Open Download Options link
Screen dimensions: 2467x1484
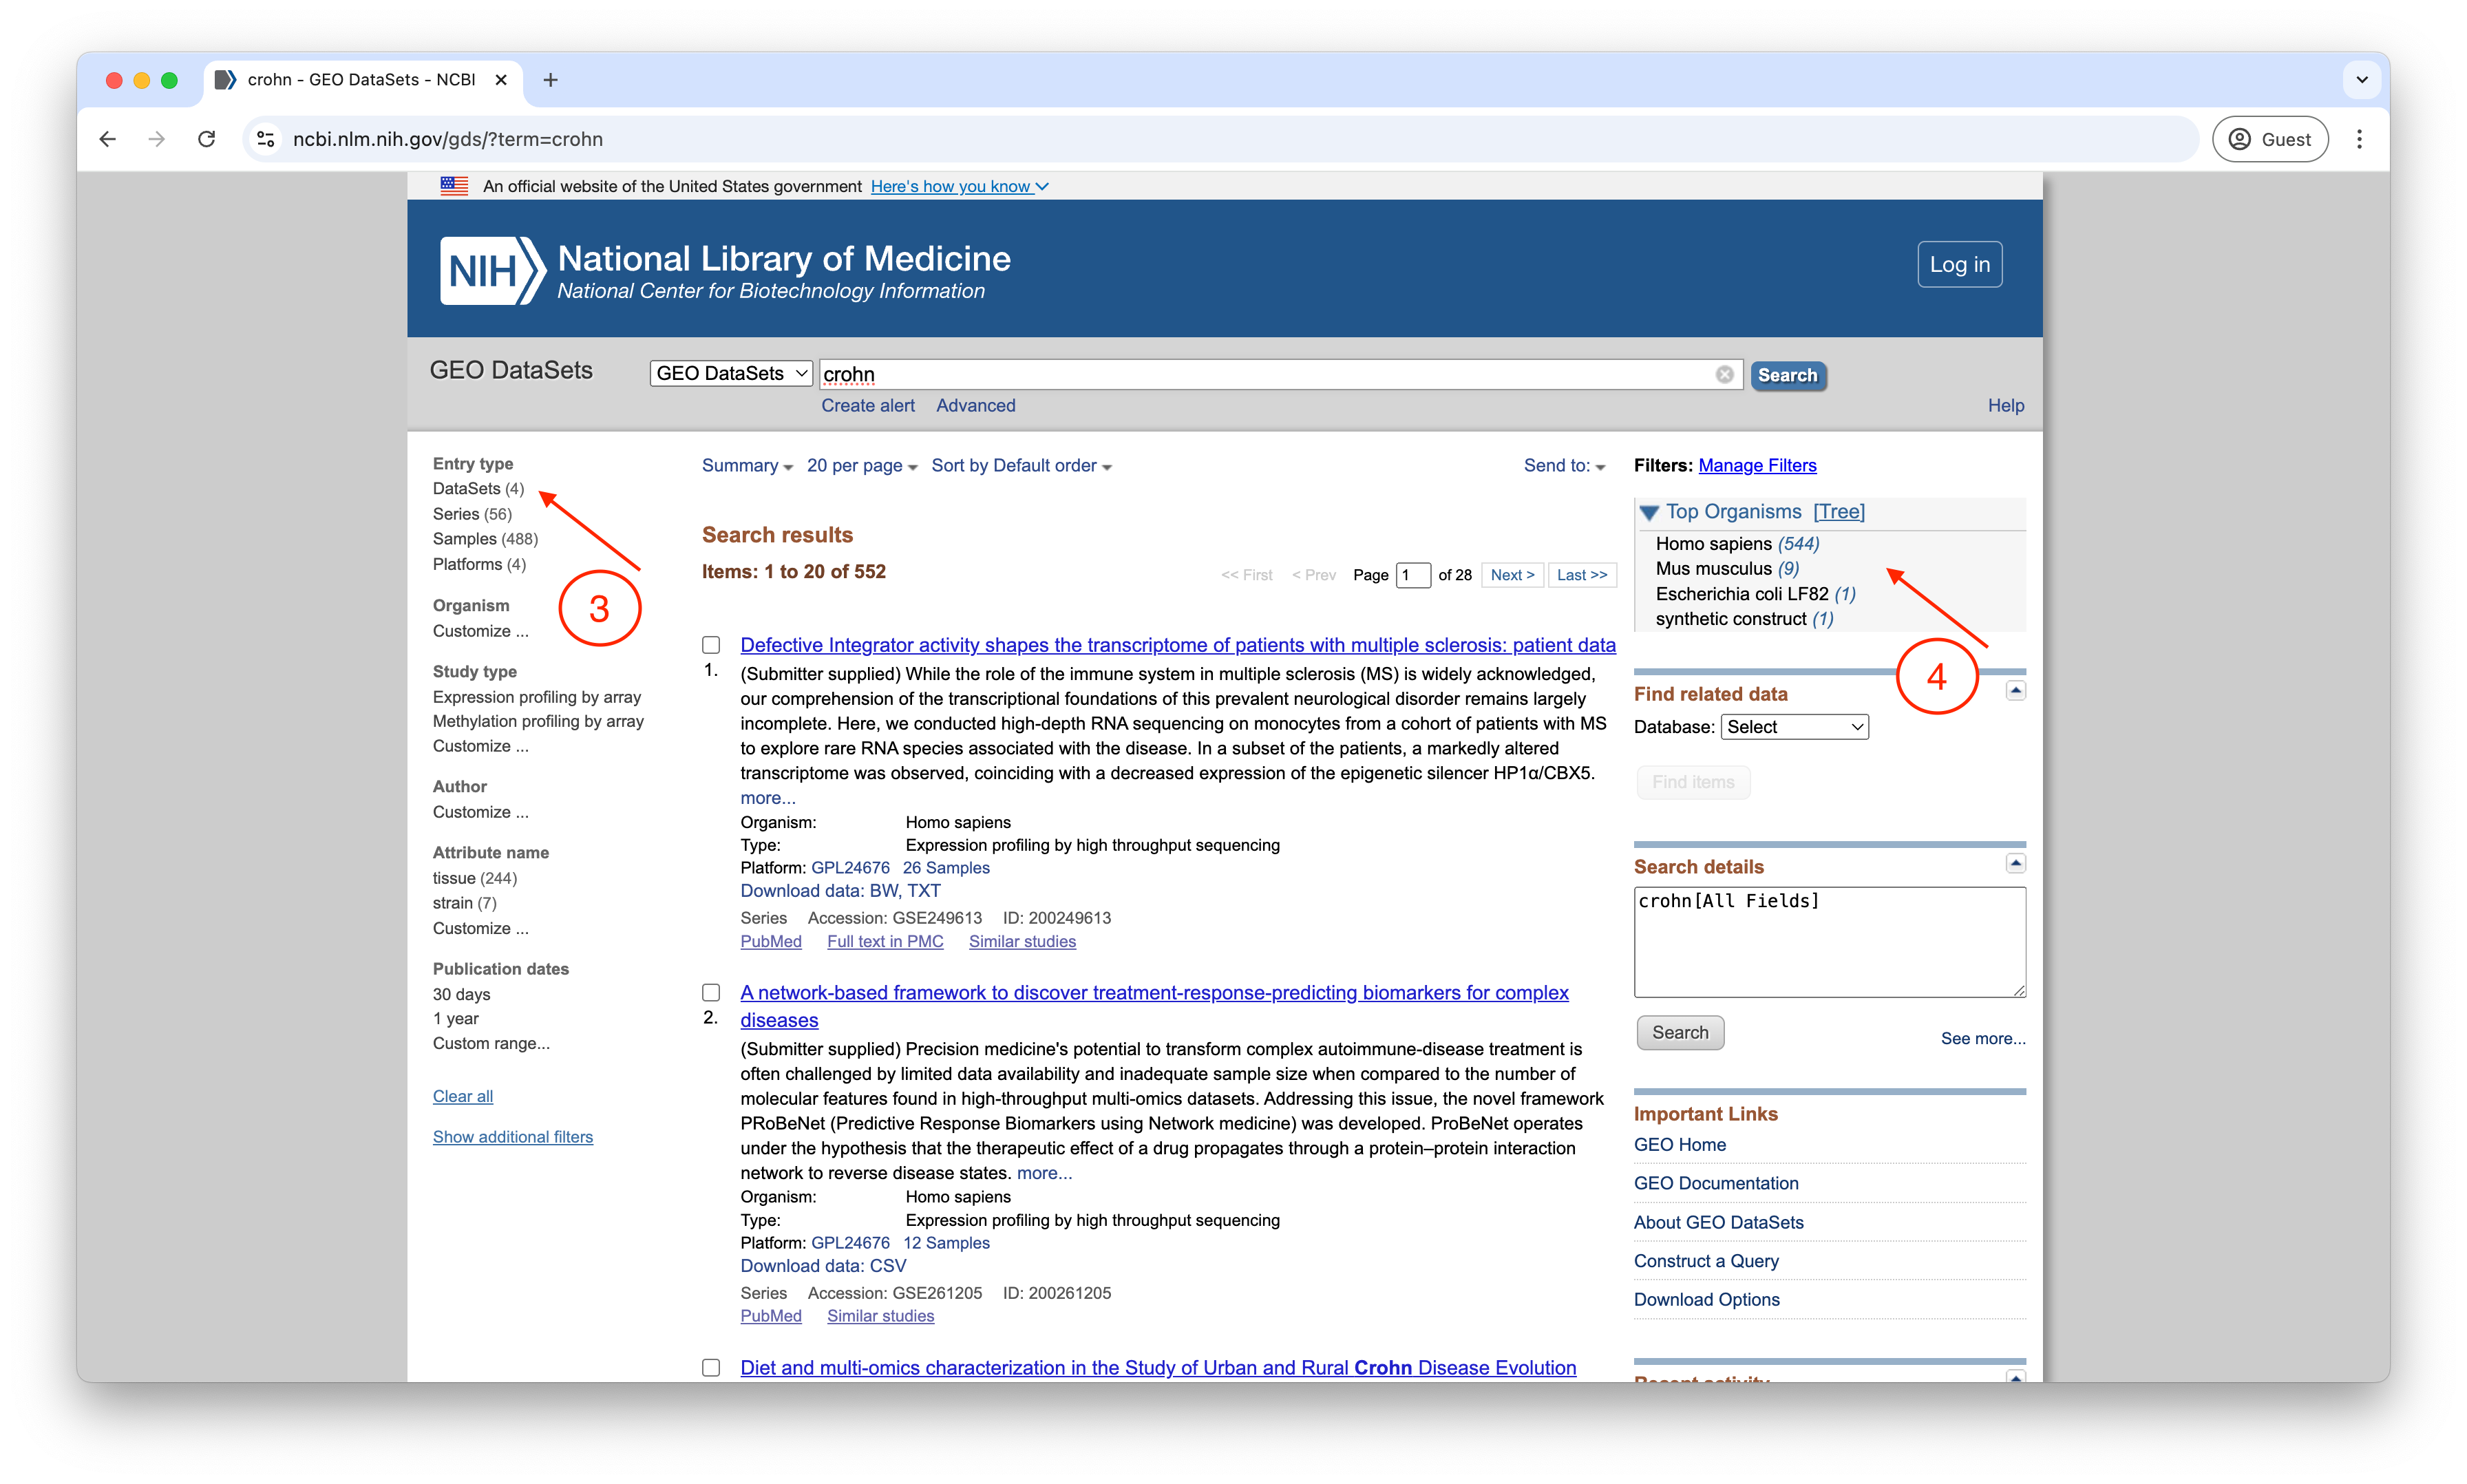(1706, 1299)
